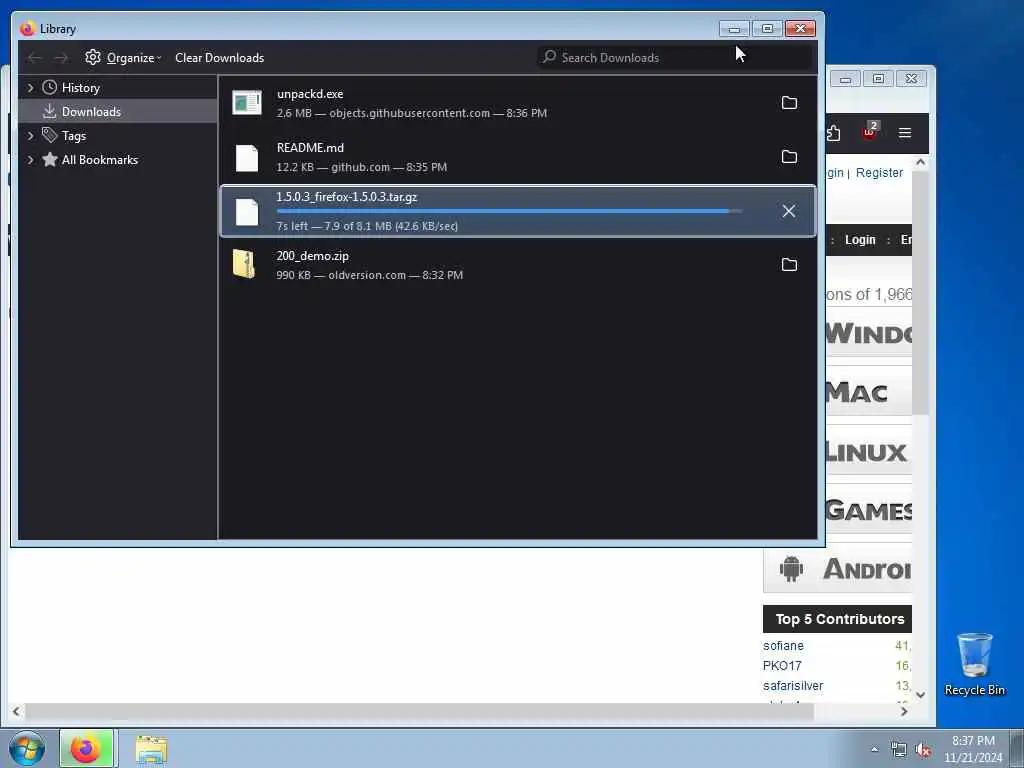
Task: Click the network tray icon
Action: click(899, 750)
